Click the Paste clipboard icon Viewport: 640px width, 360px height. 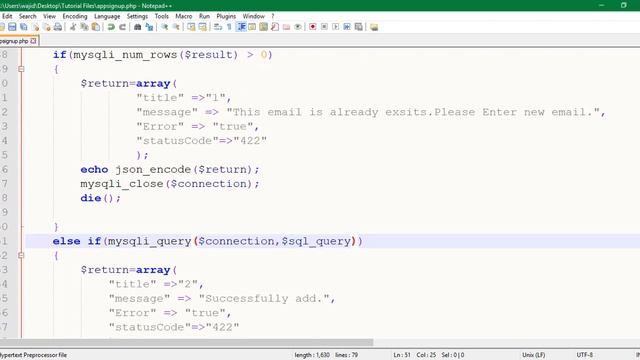(x=96, y=27)
